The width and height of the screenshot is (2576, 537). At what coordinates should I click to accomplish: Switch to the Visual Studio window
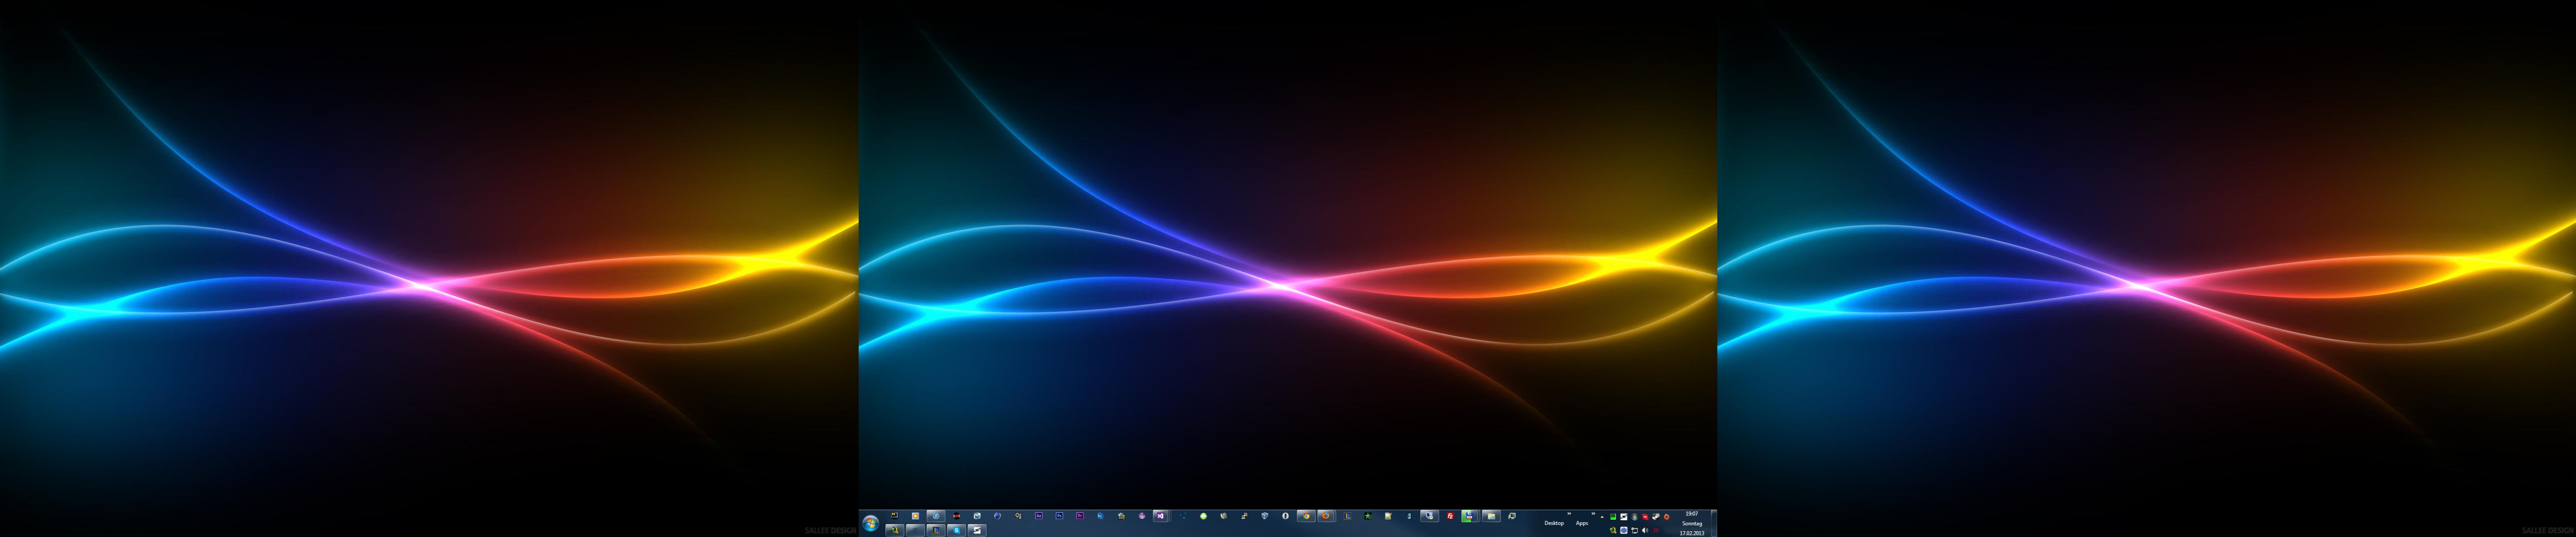pos(1161,516)
